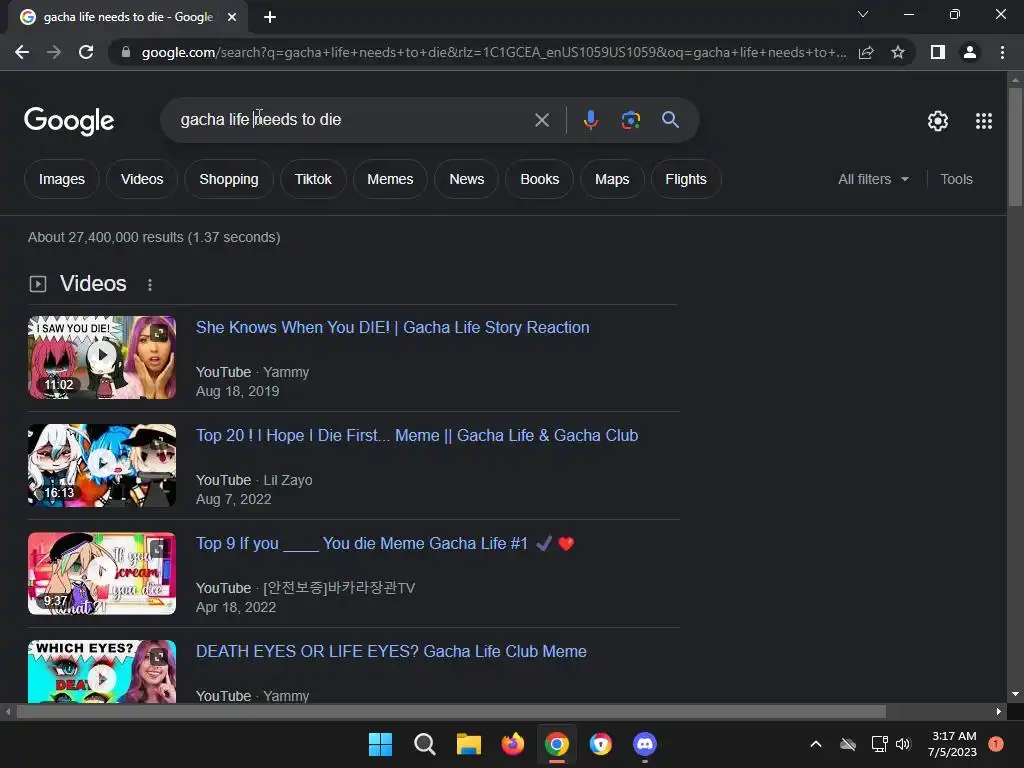Switch to the News filter

coord(466,179)
